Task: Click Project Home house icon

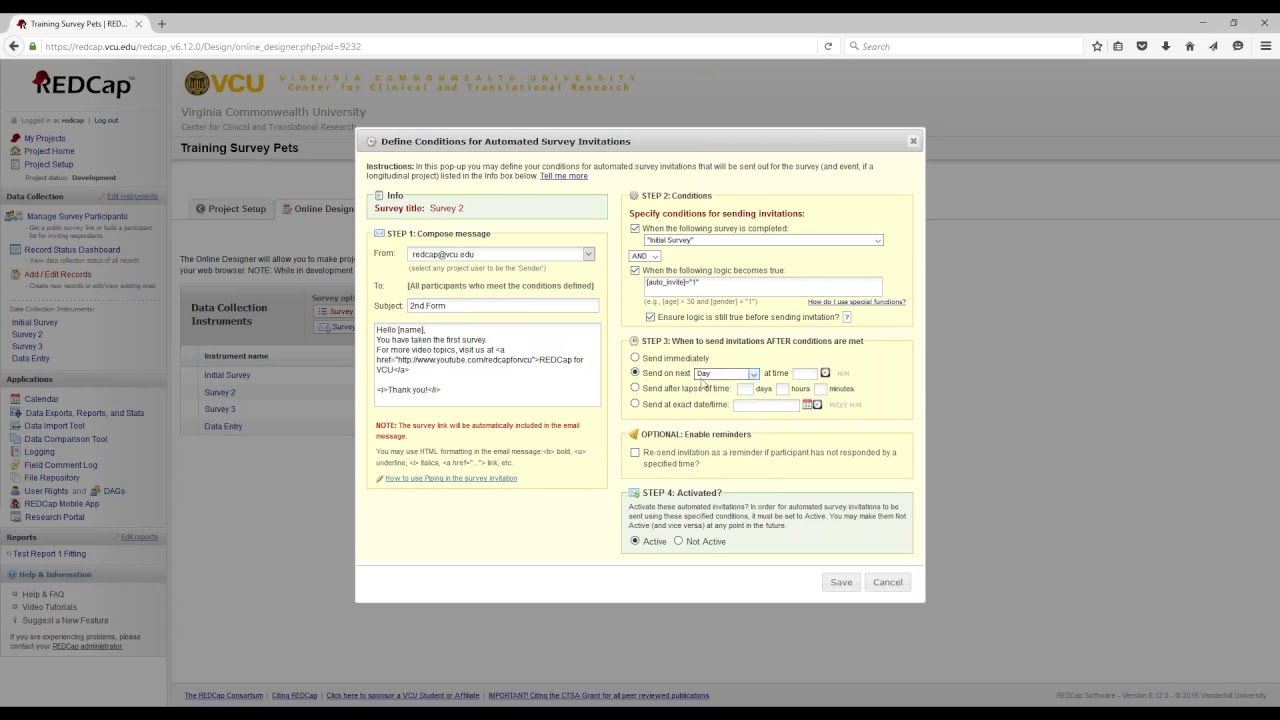Action: tap(15, 151)
